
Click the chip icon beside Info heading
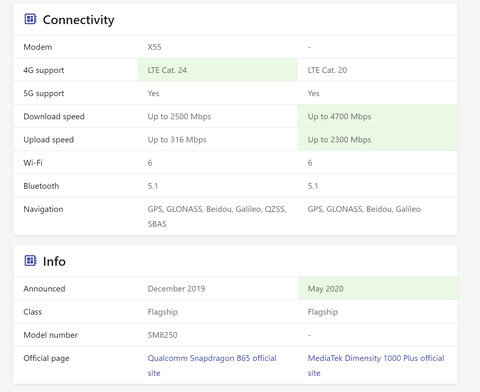[30, 261]
